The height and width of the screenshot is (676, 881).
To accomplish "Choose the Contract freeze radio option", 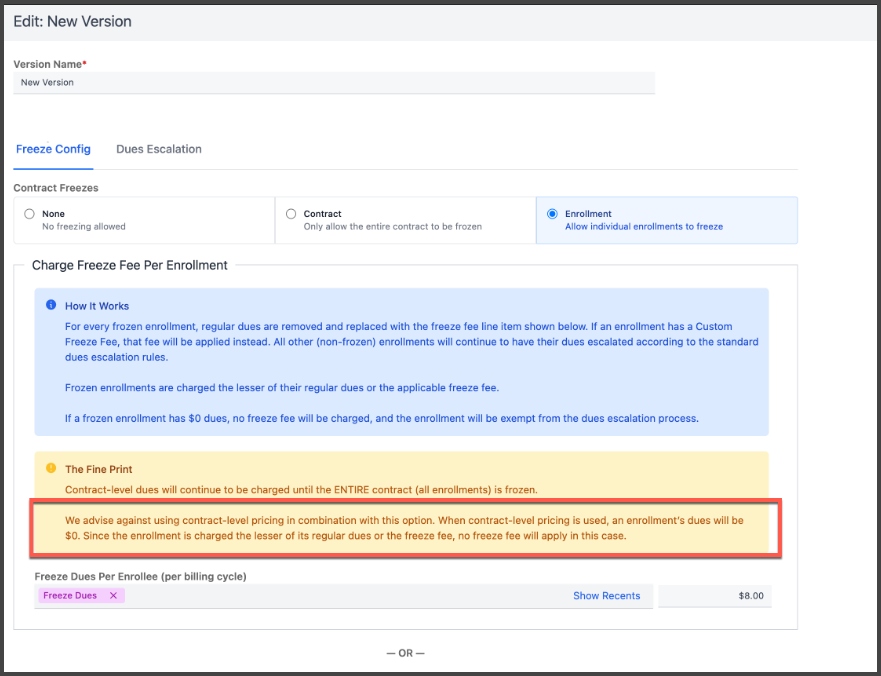I will pos(291,214).
